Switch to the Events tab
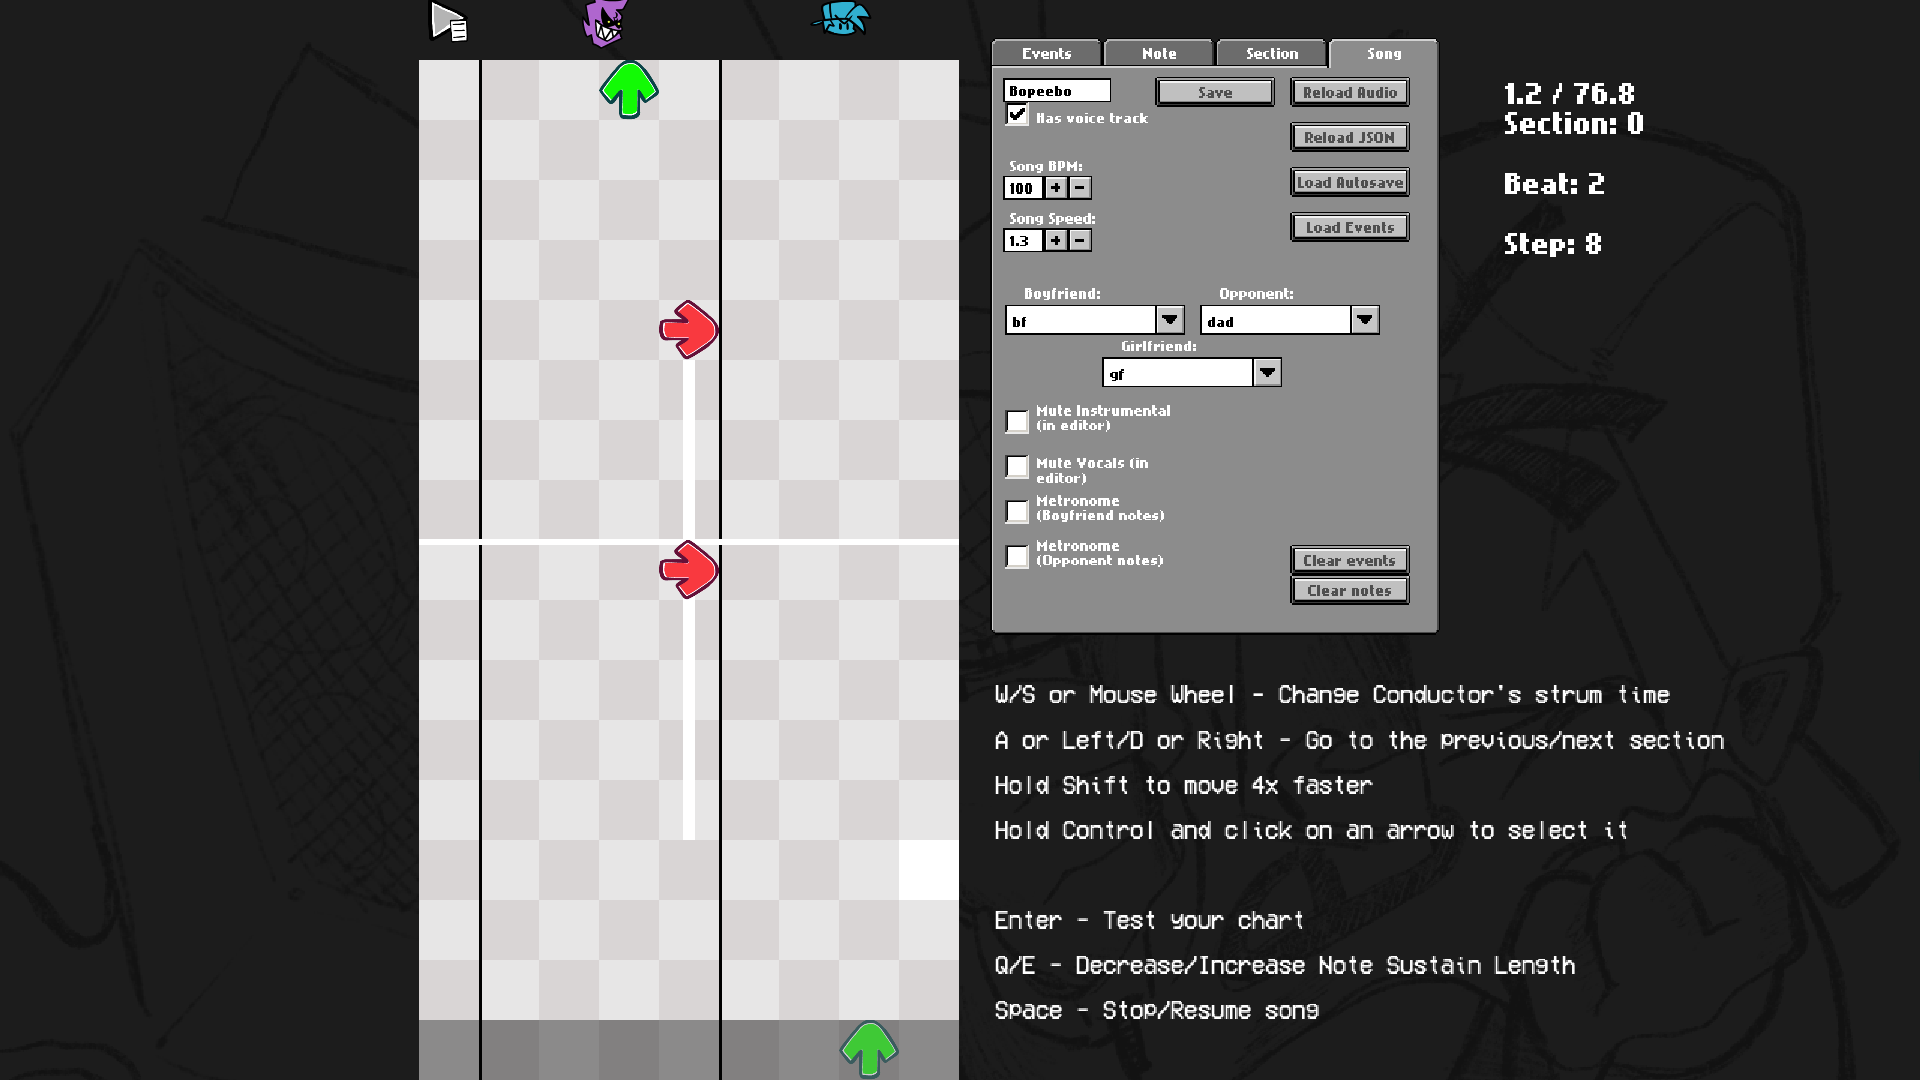 pos(1046,54)
